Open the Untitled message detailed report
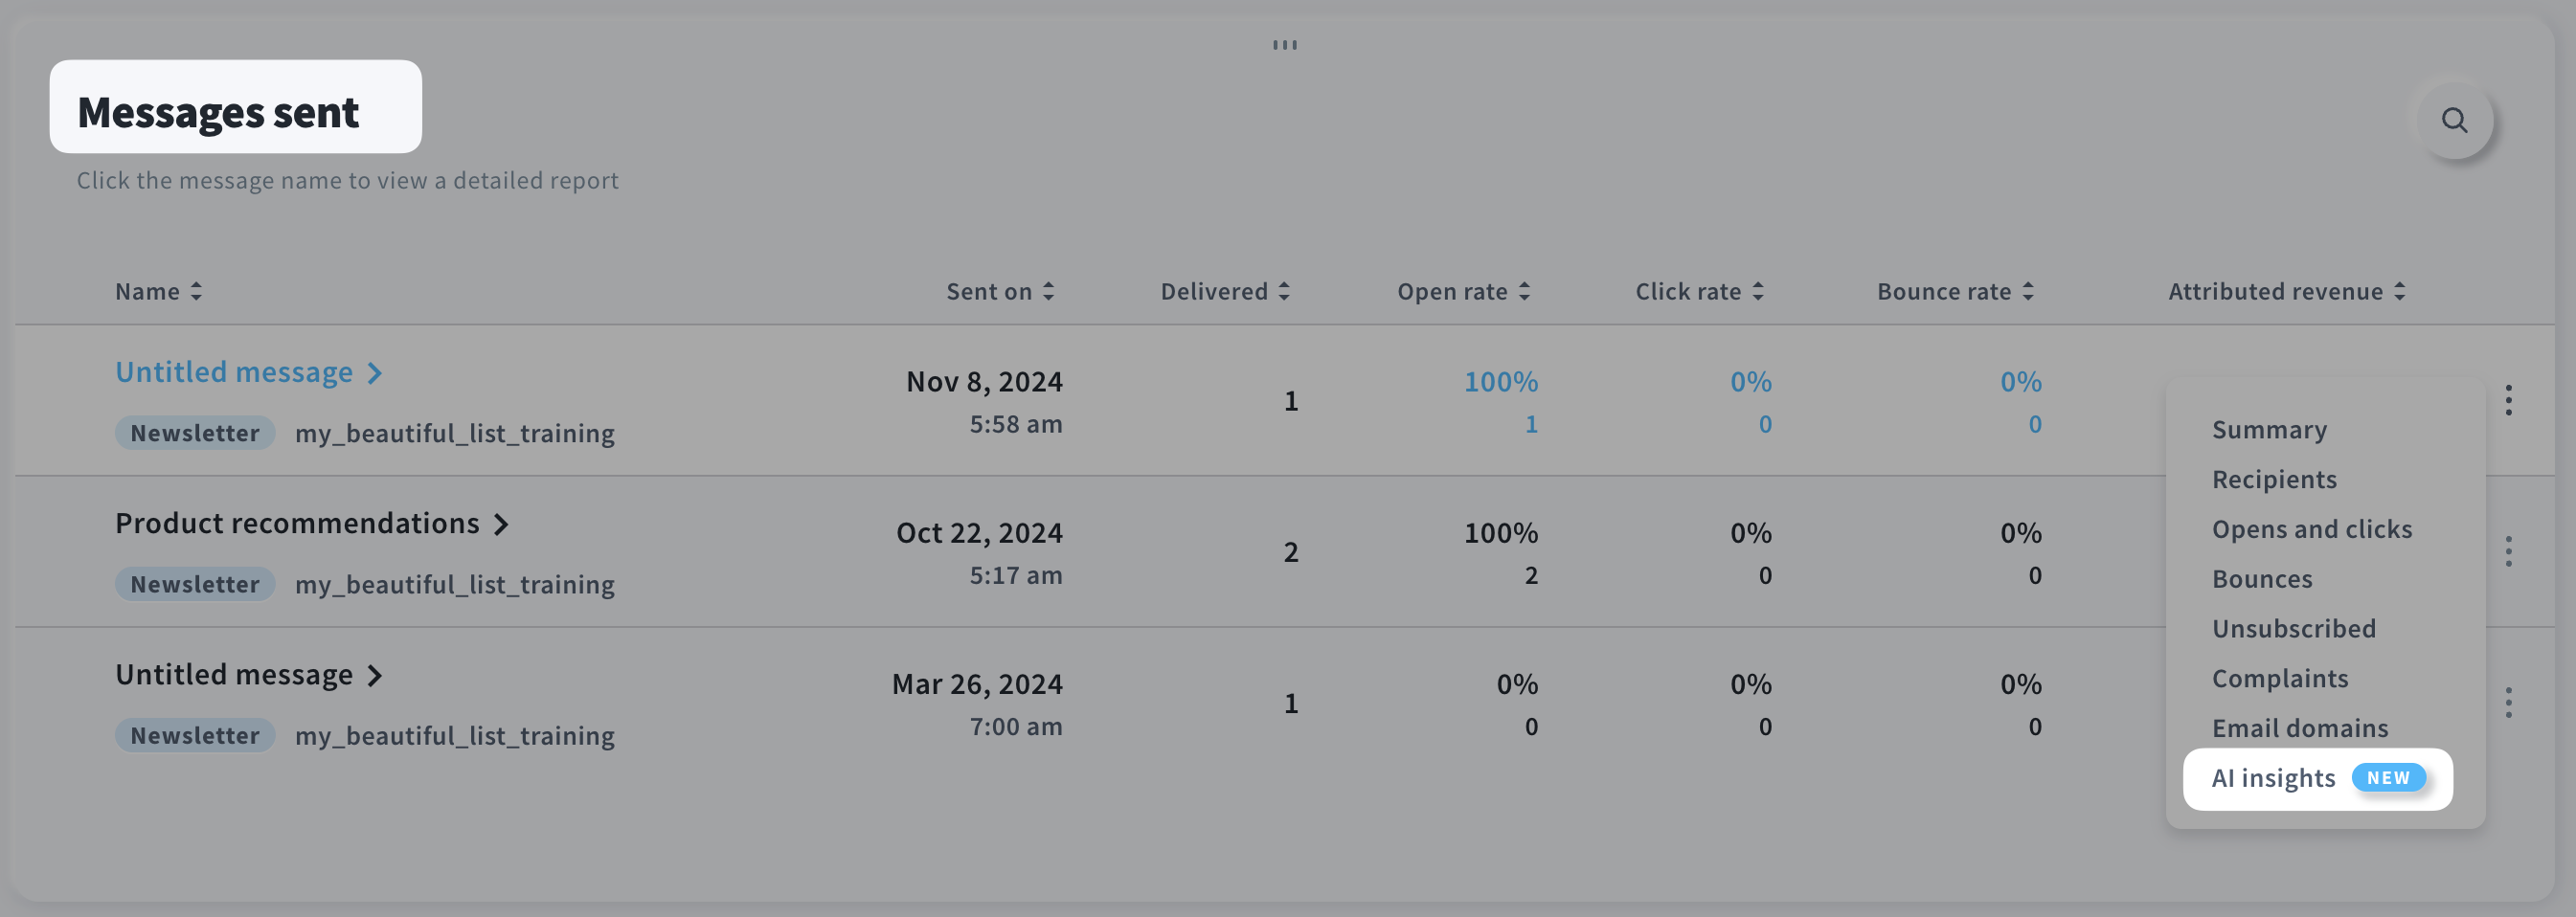2576x917 pixels. 234,371
